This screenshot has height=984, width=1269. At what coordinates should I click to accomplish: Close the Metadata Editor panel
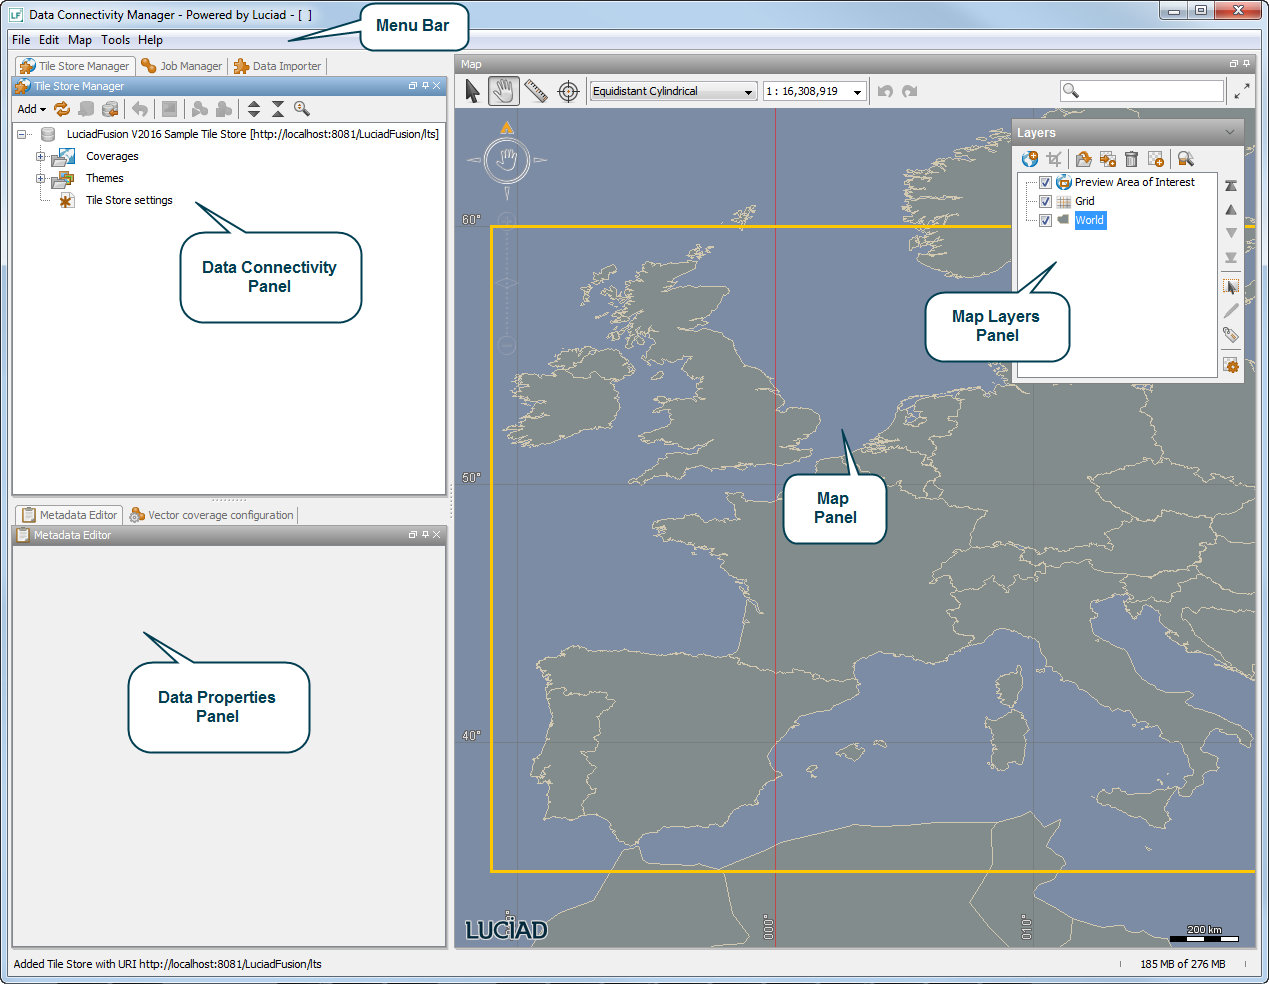tap(437, 535)
